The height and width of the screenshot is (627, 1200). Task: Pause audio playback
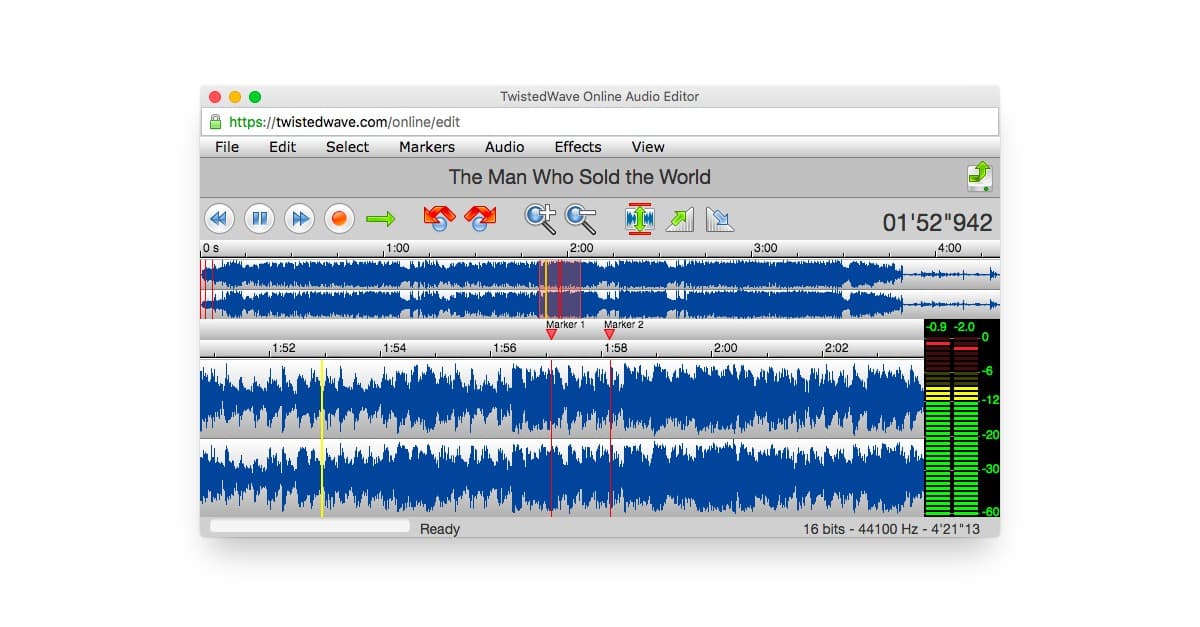tap(259, 218)
